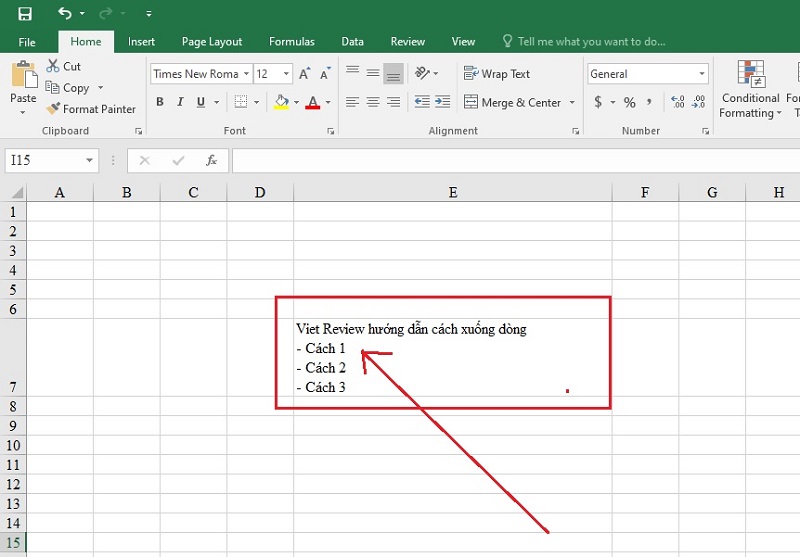The width and height of the screenshot is (800, 557).
Task: Apply Comma Style
Action: (x=649, y=102)
